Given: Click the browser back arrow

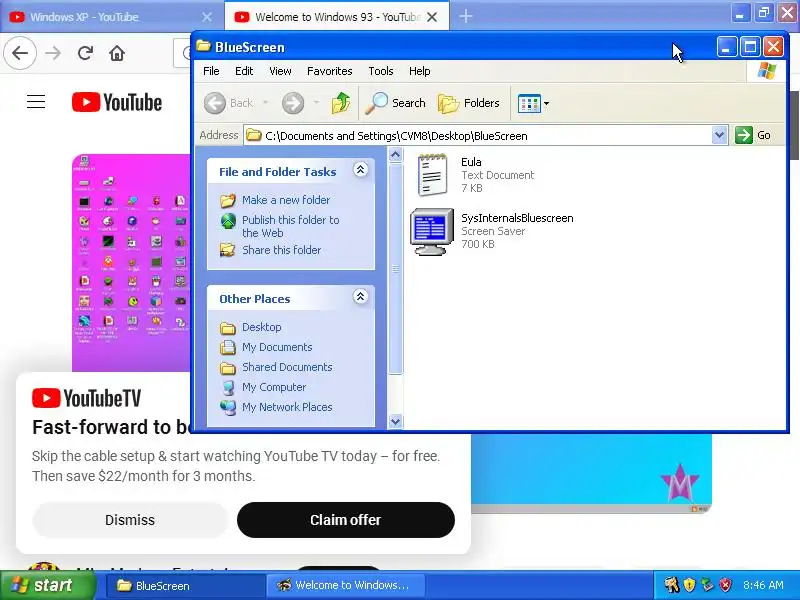Looking at the screenshot, I should [x=20, y=53].
